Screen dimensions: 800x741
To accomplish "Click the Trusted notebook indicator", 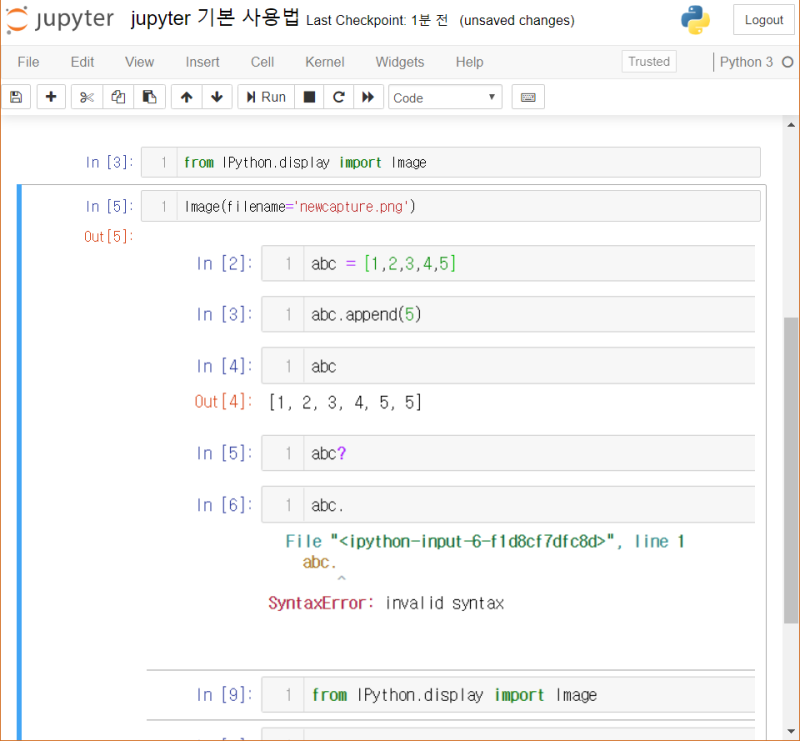I will point(648,61).
